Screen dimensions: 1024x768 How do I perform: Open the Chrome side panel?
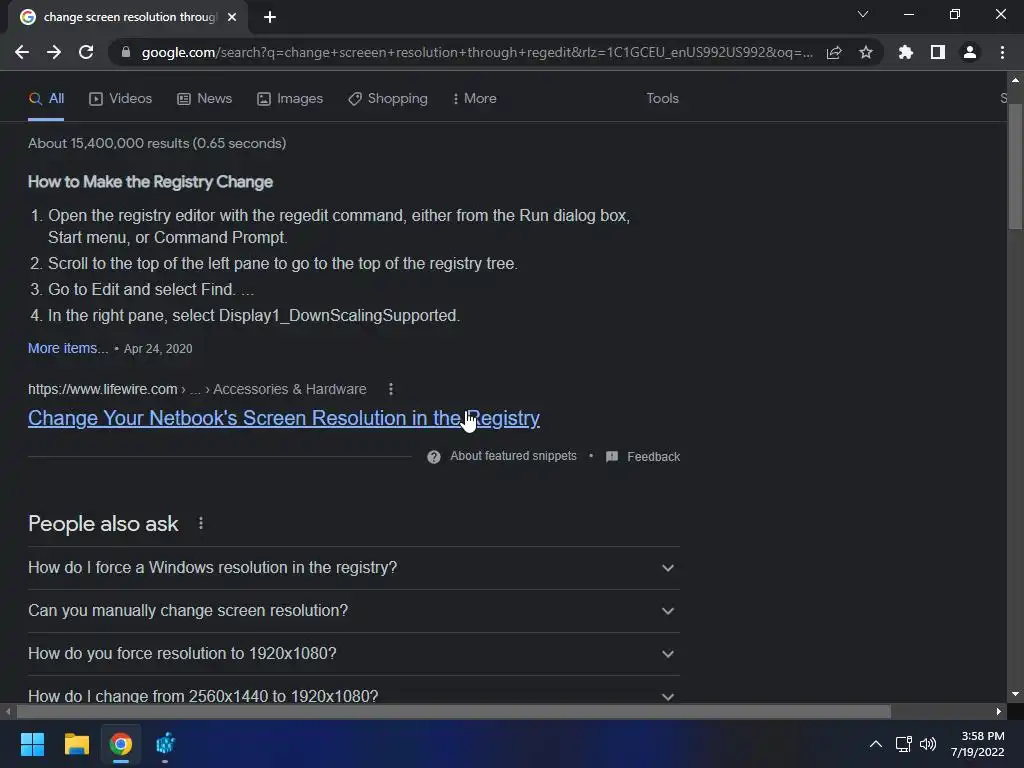click(938, 52)
